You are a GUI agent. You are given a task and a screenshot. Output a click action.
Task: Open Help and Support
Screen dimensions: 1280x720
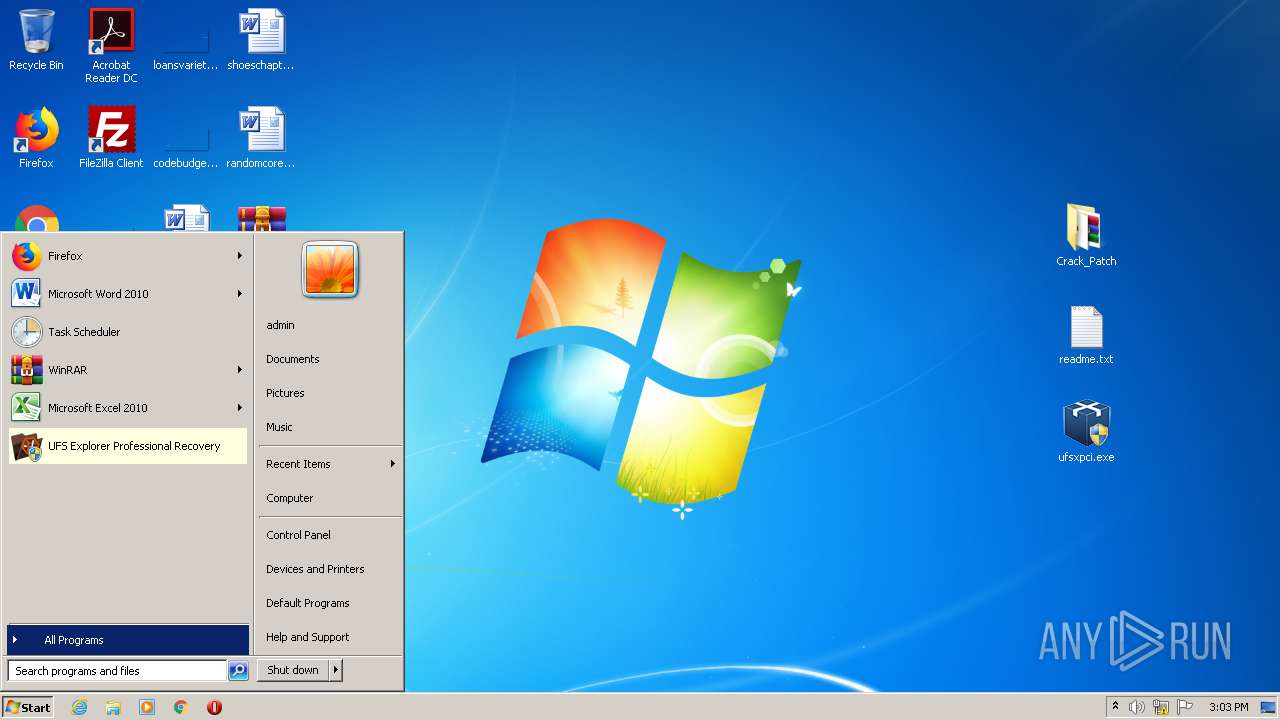click(x=308, y=637)
